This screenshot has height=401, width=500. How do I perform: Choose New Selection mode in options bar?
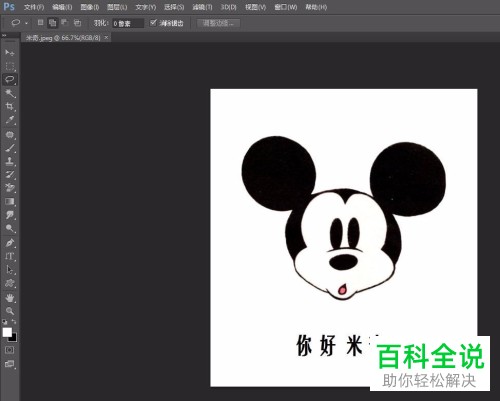coord(40,23)
